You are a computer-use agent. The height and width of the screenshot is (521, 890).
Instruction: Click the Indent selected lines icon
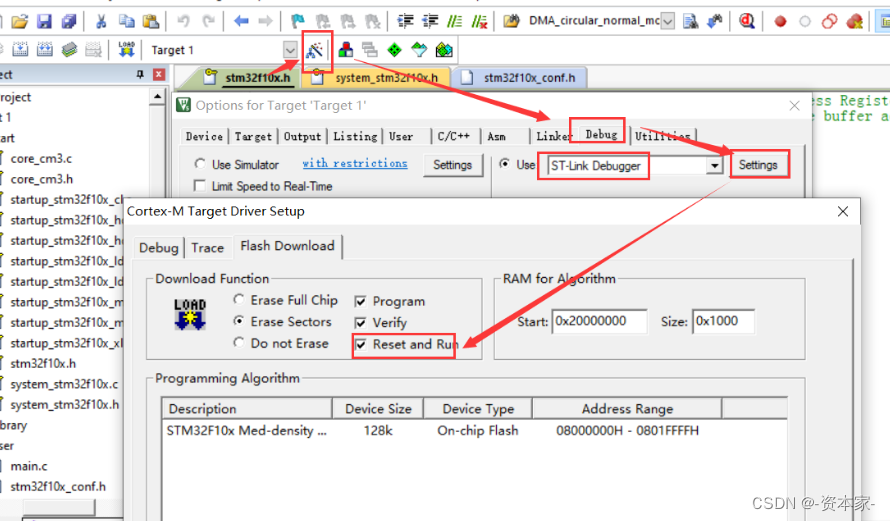[405, 22]
